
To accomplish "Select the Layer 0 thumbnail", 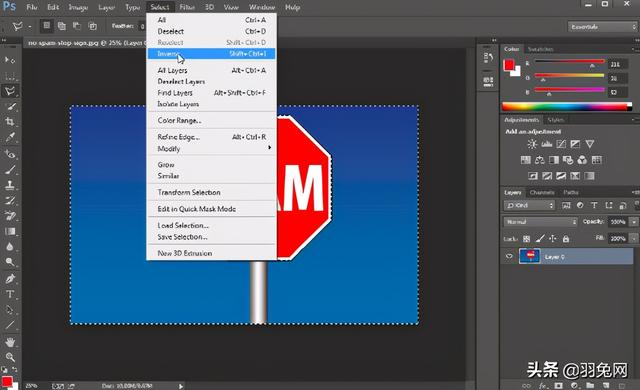I will pyautogui.click(x=529, y=256).
